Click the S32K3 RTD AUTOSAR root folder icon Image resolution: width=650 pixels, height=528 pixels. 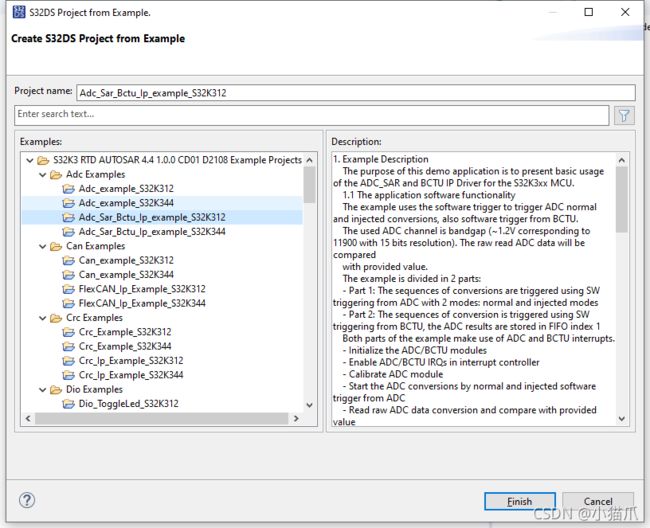(43, 160)
